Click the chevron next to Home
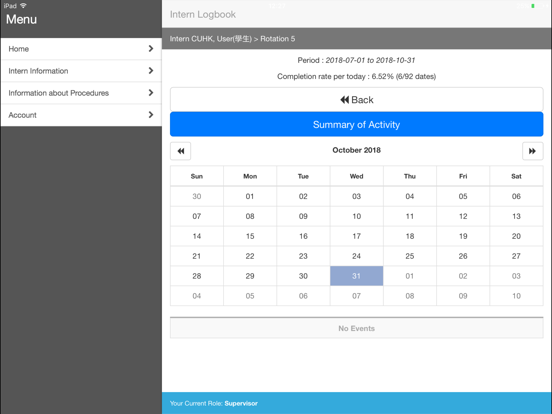This screenshot has height=414, width=552. tap(151, 49)
